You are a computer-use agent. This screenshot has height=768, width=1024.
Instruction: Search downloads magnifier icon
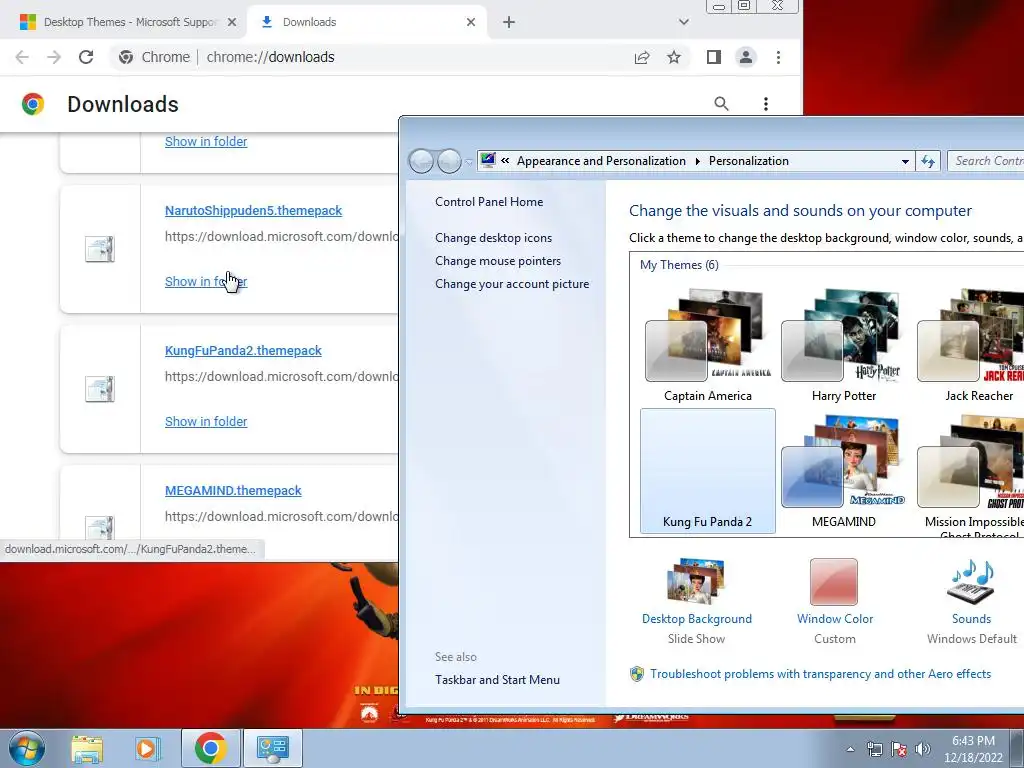[x=721, y=103]
